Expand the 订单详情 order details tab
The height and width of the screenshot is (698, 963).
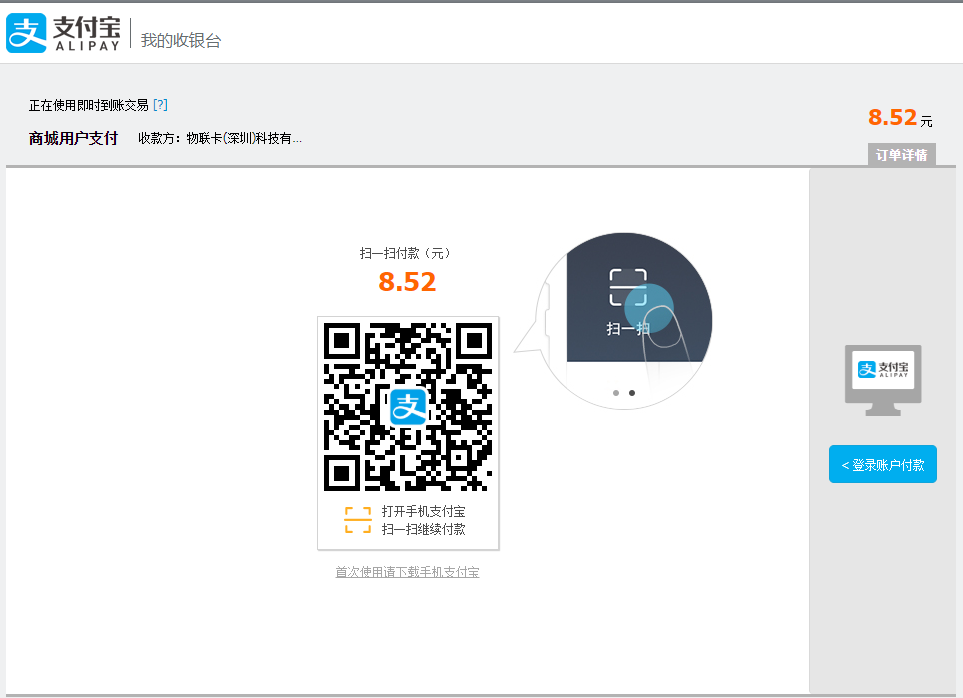pyautogui.click(x=901, y=155)
